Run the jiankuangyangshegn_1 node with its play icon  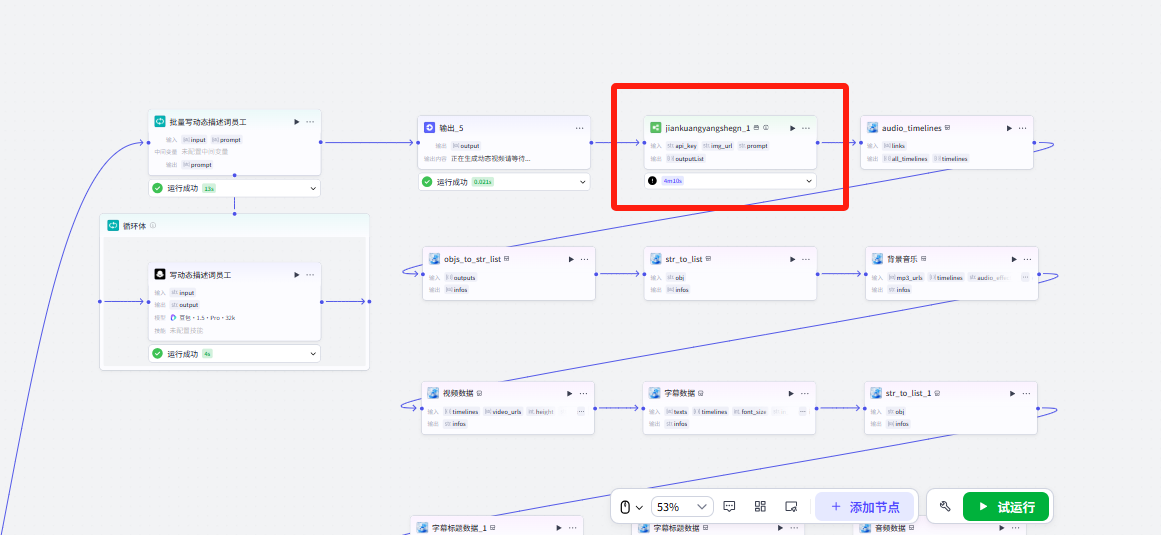(792, 128)
